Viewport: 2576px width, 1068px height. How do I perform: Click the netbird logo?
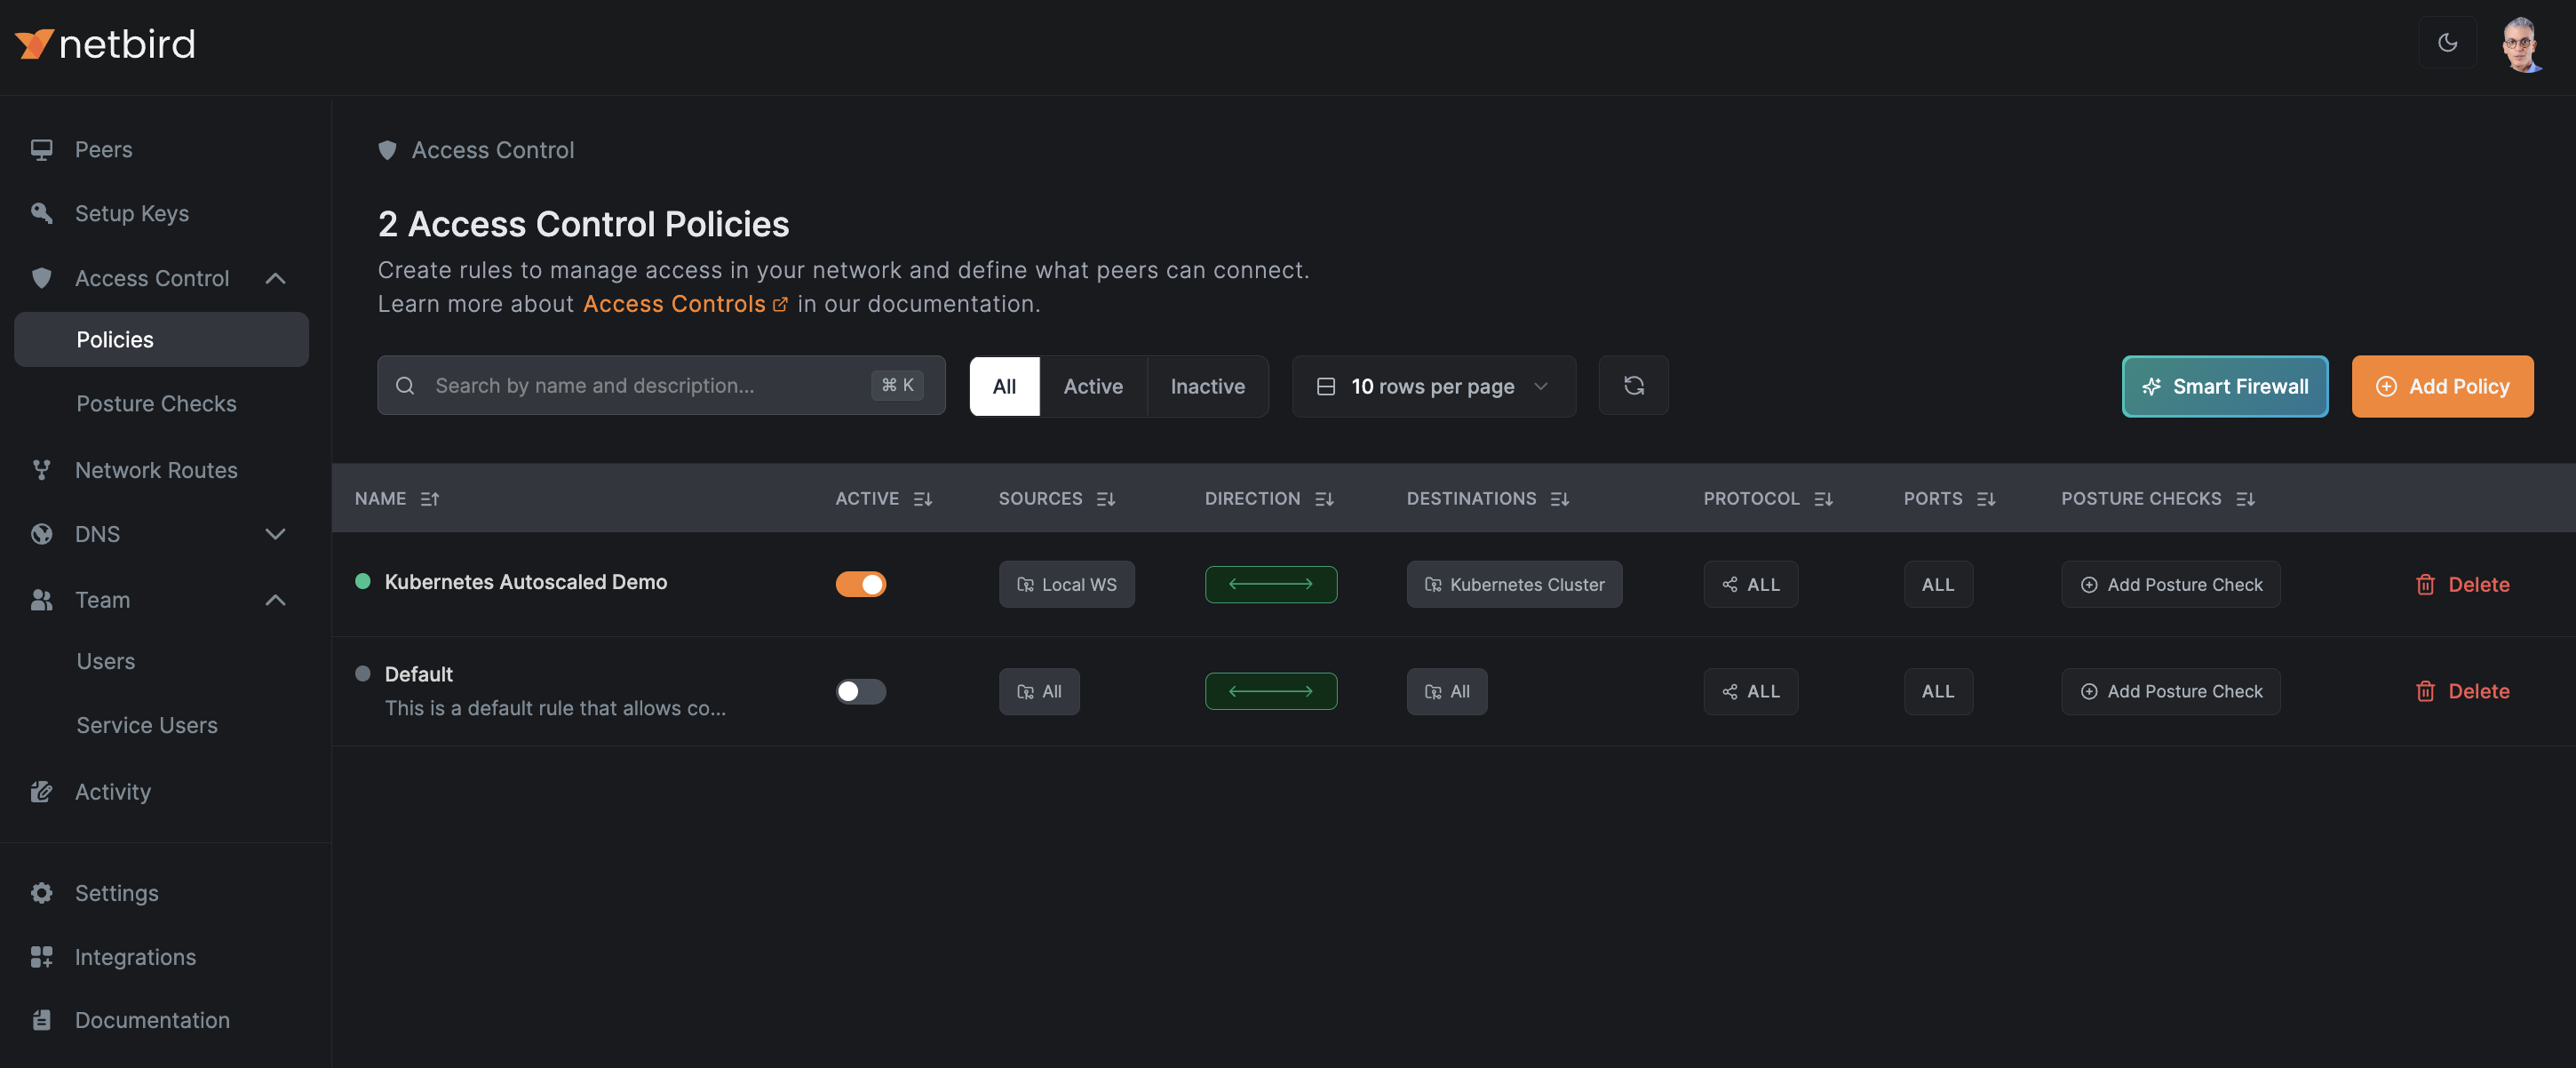[x=105, y=43]
